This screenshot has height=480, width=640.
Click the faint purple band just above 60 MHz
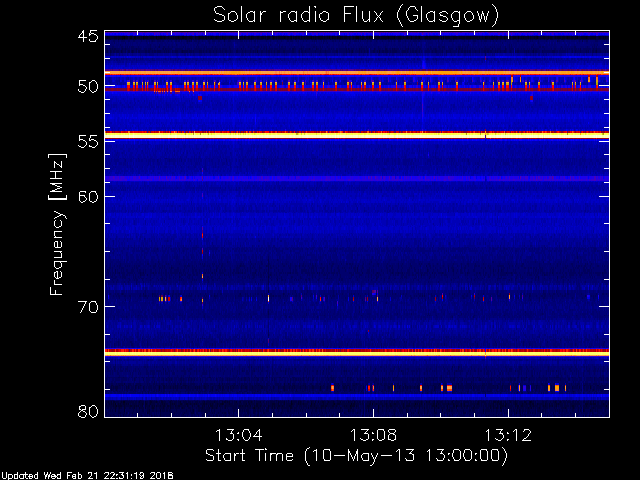coord(357,178)
